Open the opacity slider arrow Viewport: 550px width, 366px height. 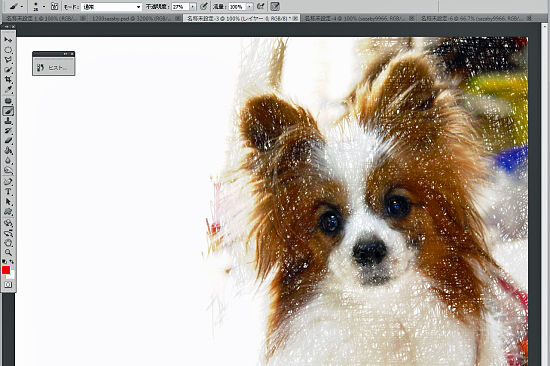pos(193,7)
